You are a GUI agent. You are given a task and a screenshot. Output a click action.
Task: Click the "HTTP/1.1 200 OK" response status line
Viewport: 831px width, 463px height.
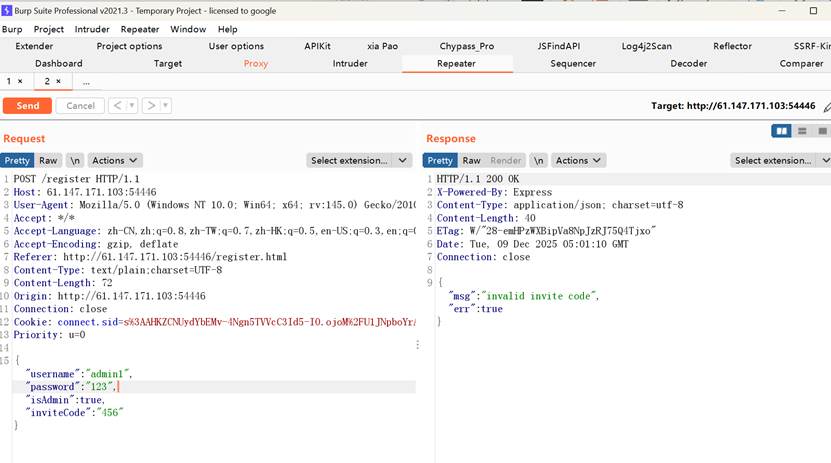point(478,179)
